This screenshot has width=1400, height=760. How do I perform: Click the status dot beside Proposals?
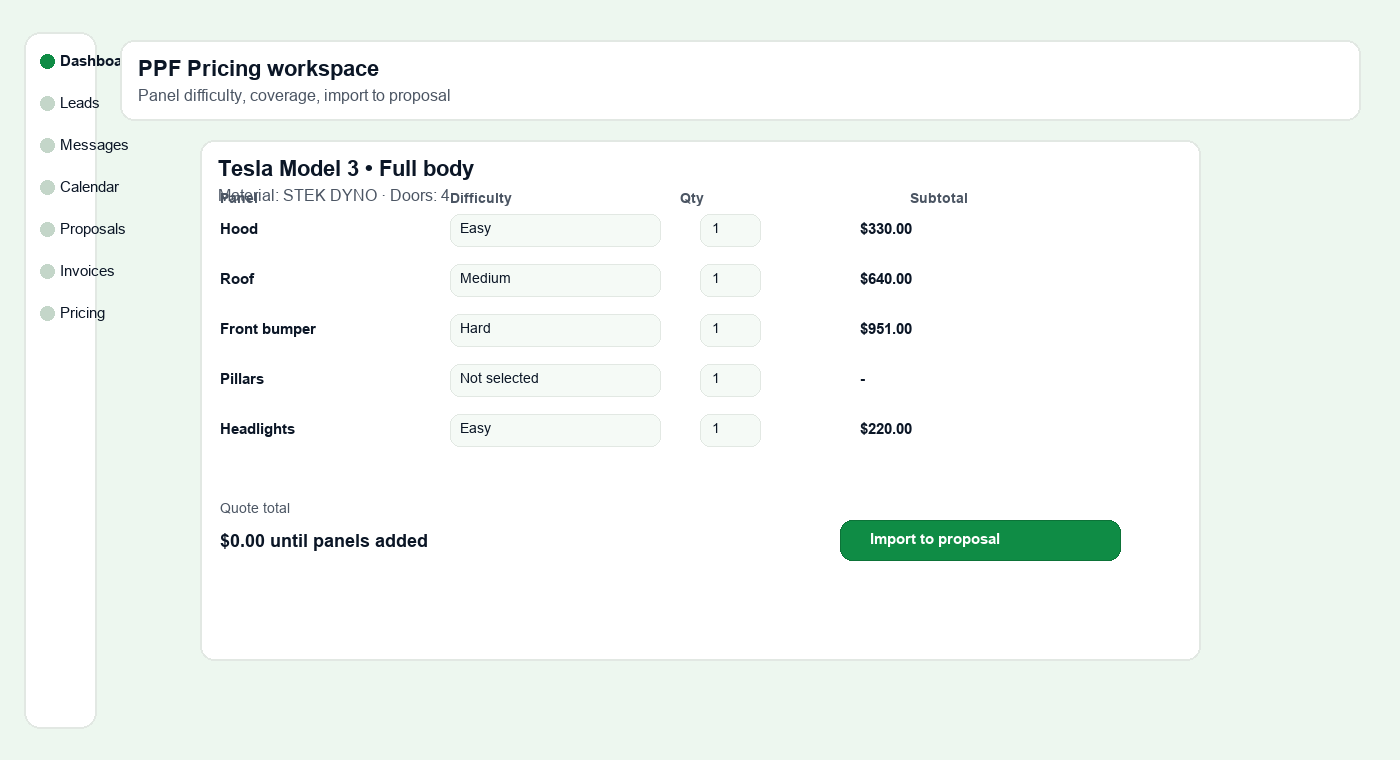click(x=48, y=229)
